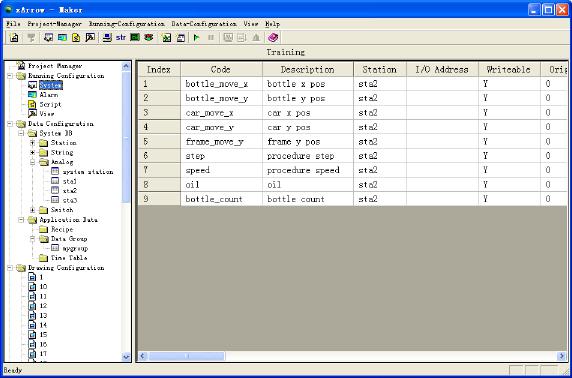The image size is (572, 378).
Task: Select the Alarm tree node
Action: tap(49, 94)
